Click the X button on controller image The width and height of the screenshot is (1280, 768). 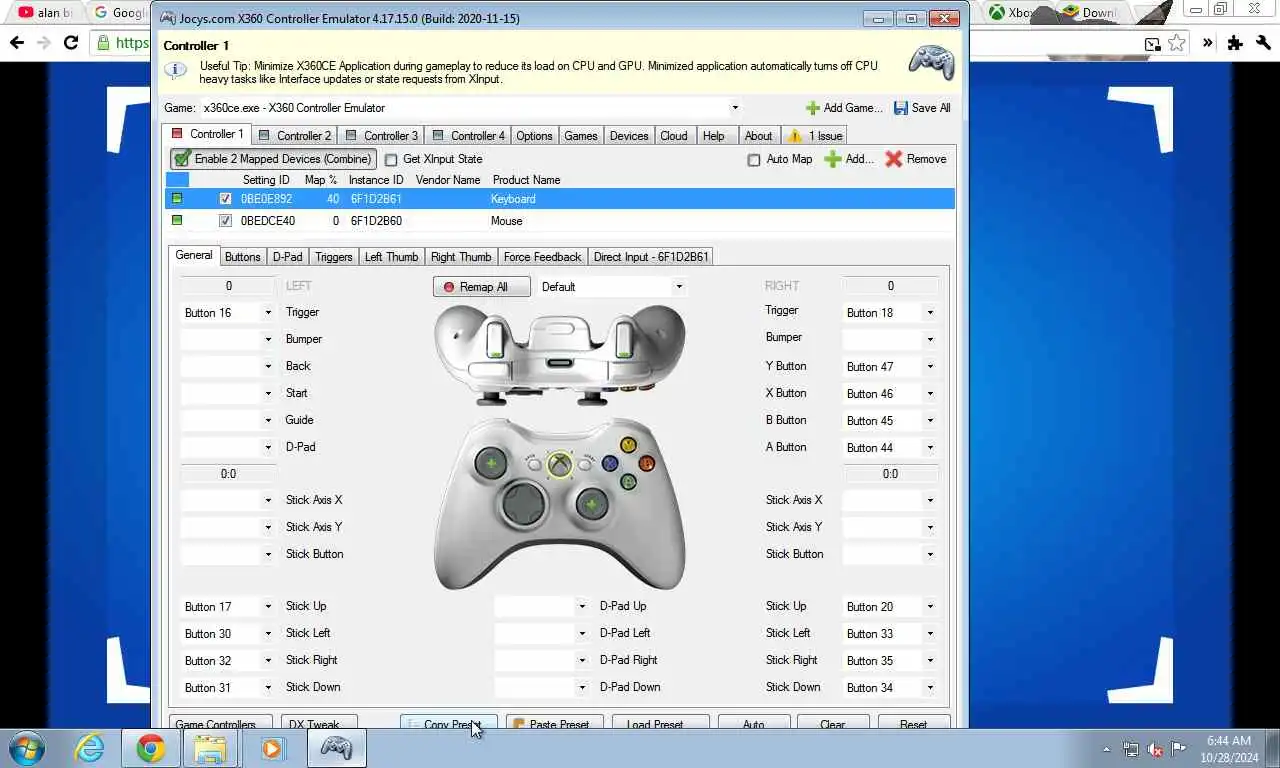[x=610, y=463]
